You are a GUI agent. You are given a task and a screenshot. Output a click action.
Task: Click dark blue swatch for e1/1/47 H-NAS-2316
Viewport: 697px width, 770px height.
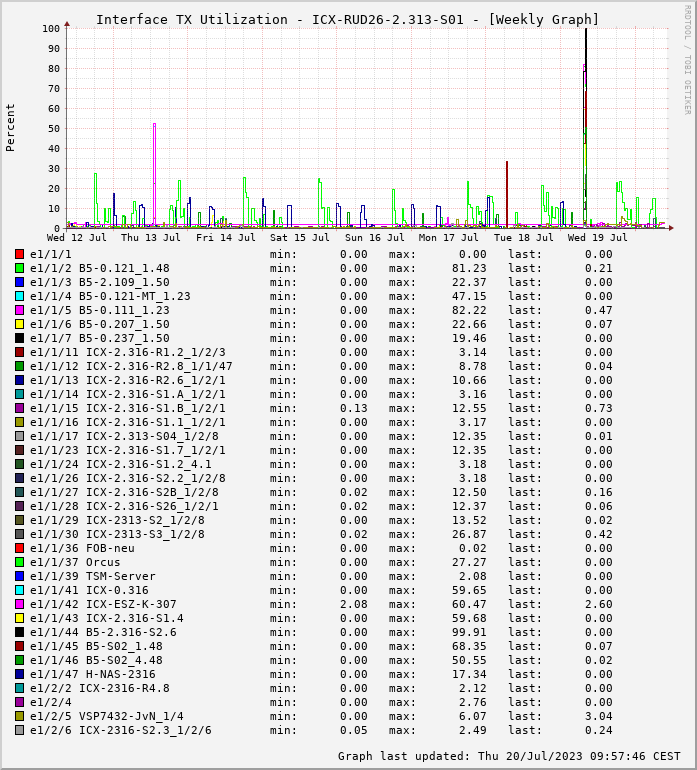(19, 674)
